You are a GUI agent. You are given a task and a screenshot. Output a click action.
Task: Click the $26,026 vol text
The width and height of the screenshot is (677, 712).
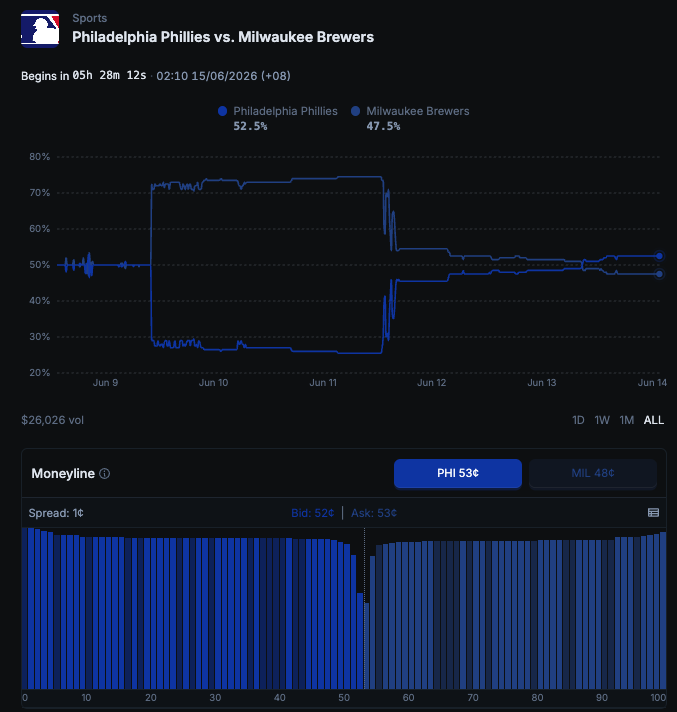click(x=53, y=420)
